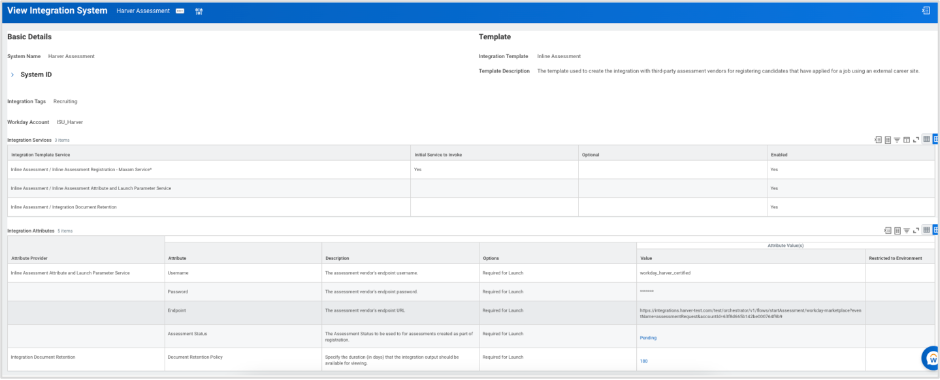Click the Template Description text
This screenshot has width=940, height=380.
(x=728, y=71)
